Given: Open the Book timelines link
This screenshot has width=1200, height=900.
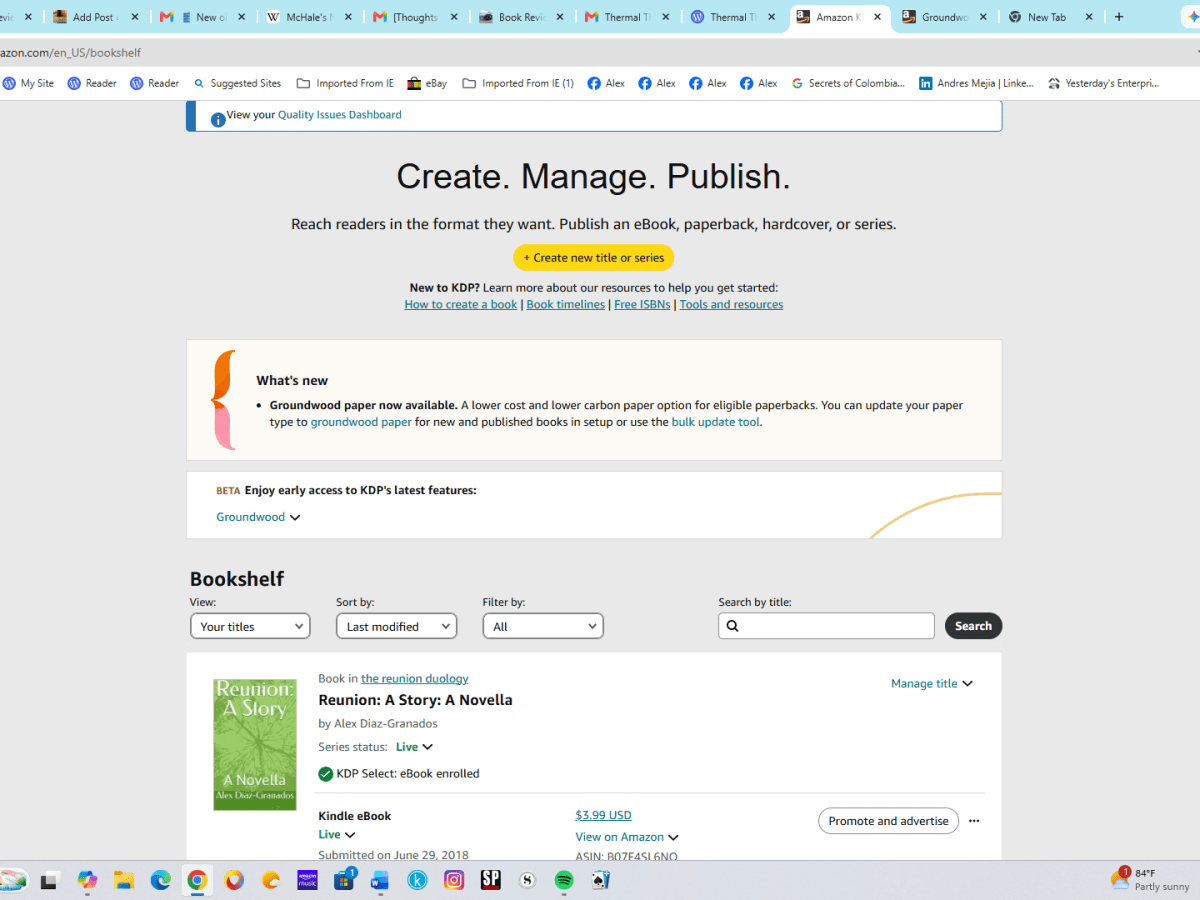Looking at the screenshot, I should (x=566, y=305).
